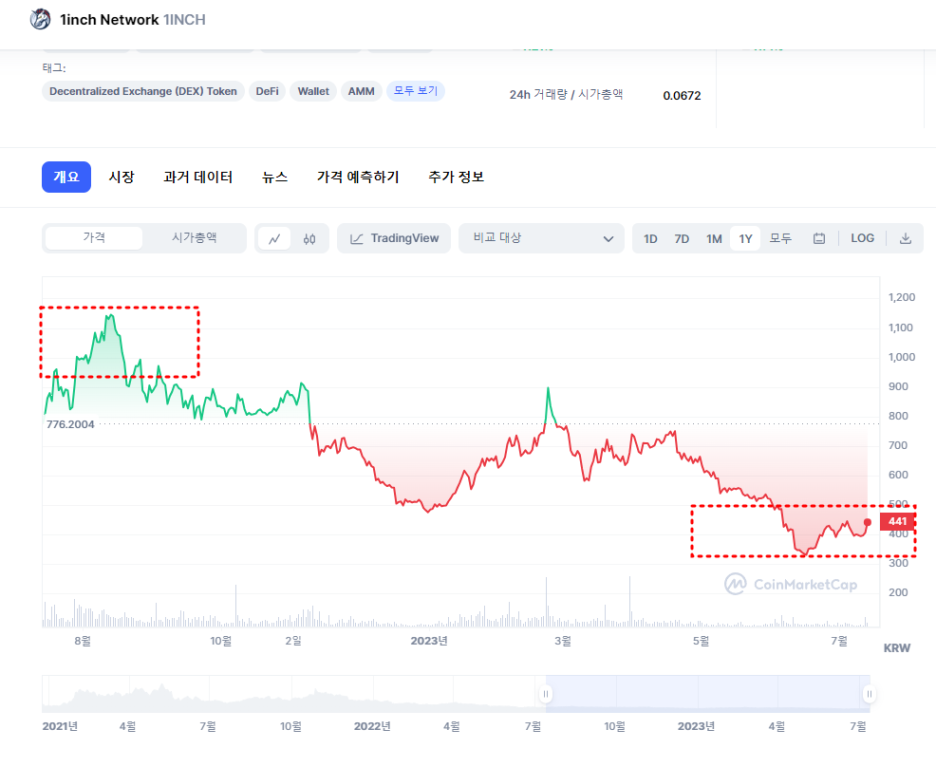The height and width of the screenshot is (767, 936).
Task: Open the 과거 데이터 historical data tab
Action: pos(198,177)
